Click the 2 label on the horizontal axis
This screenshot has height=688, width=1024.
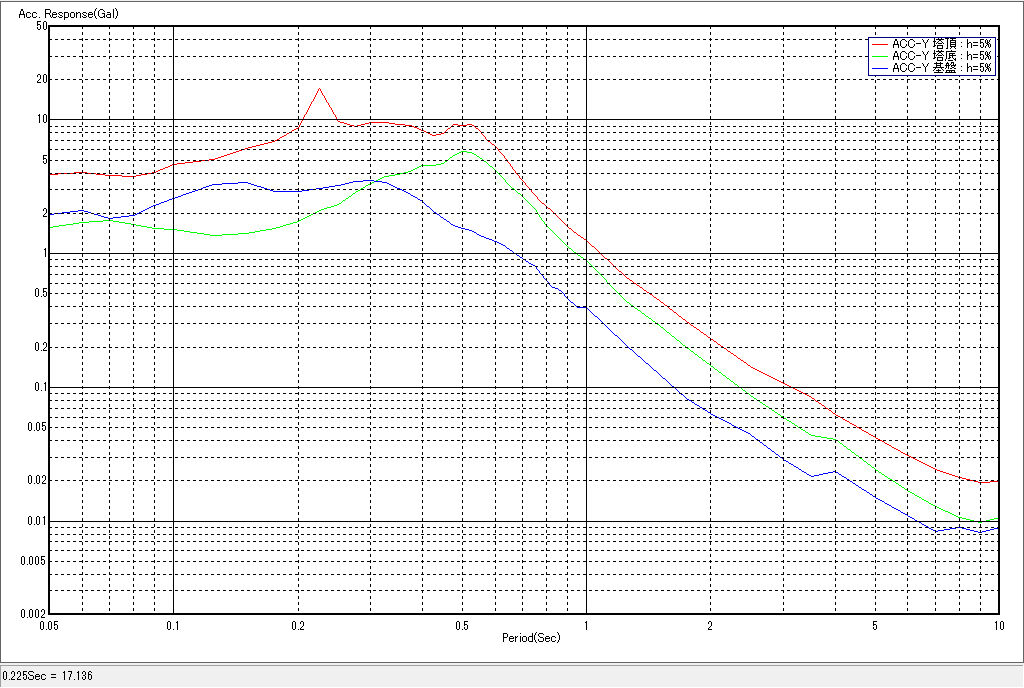coord(709,625)
